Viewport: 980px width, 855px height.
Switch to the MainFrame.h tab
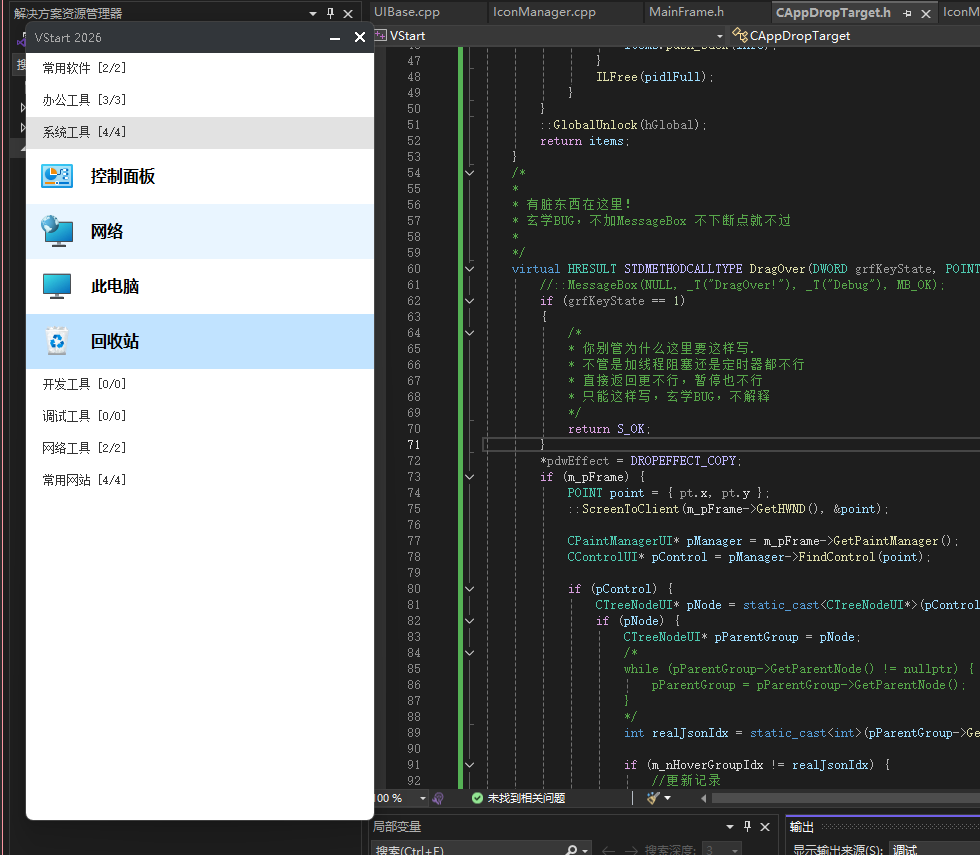tap(686, 12)
